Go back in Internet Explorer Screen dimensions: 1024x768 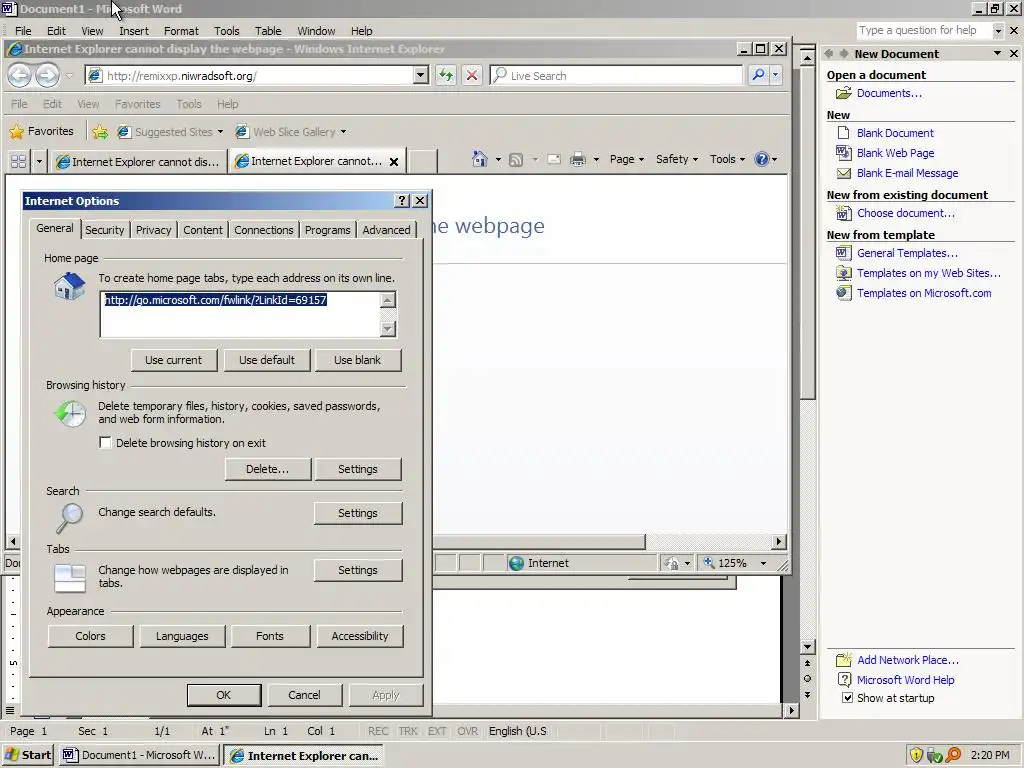(20, 76)
